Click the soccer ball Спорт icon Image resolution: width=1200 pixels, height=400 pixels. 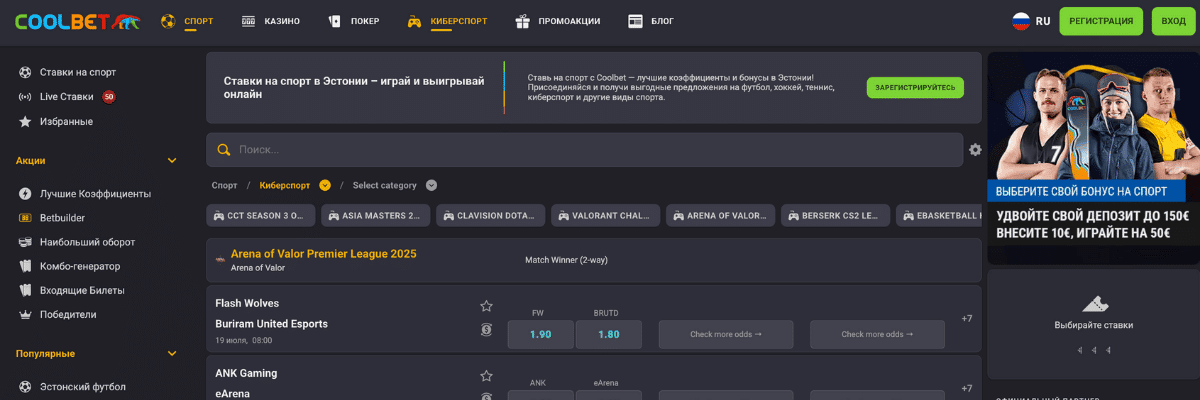(x=168, y=21)
